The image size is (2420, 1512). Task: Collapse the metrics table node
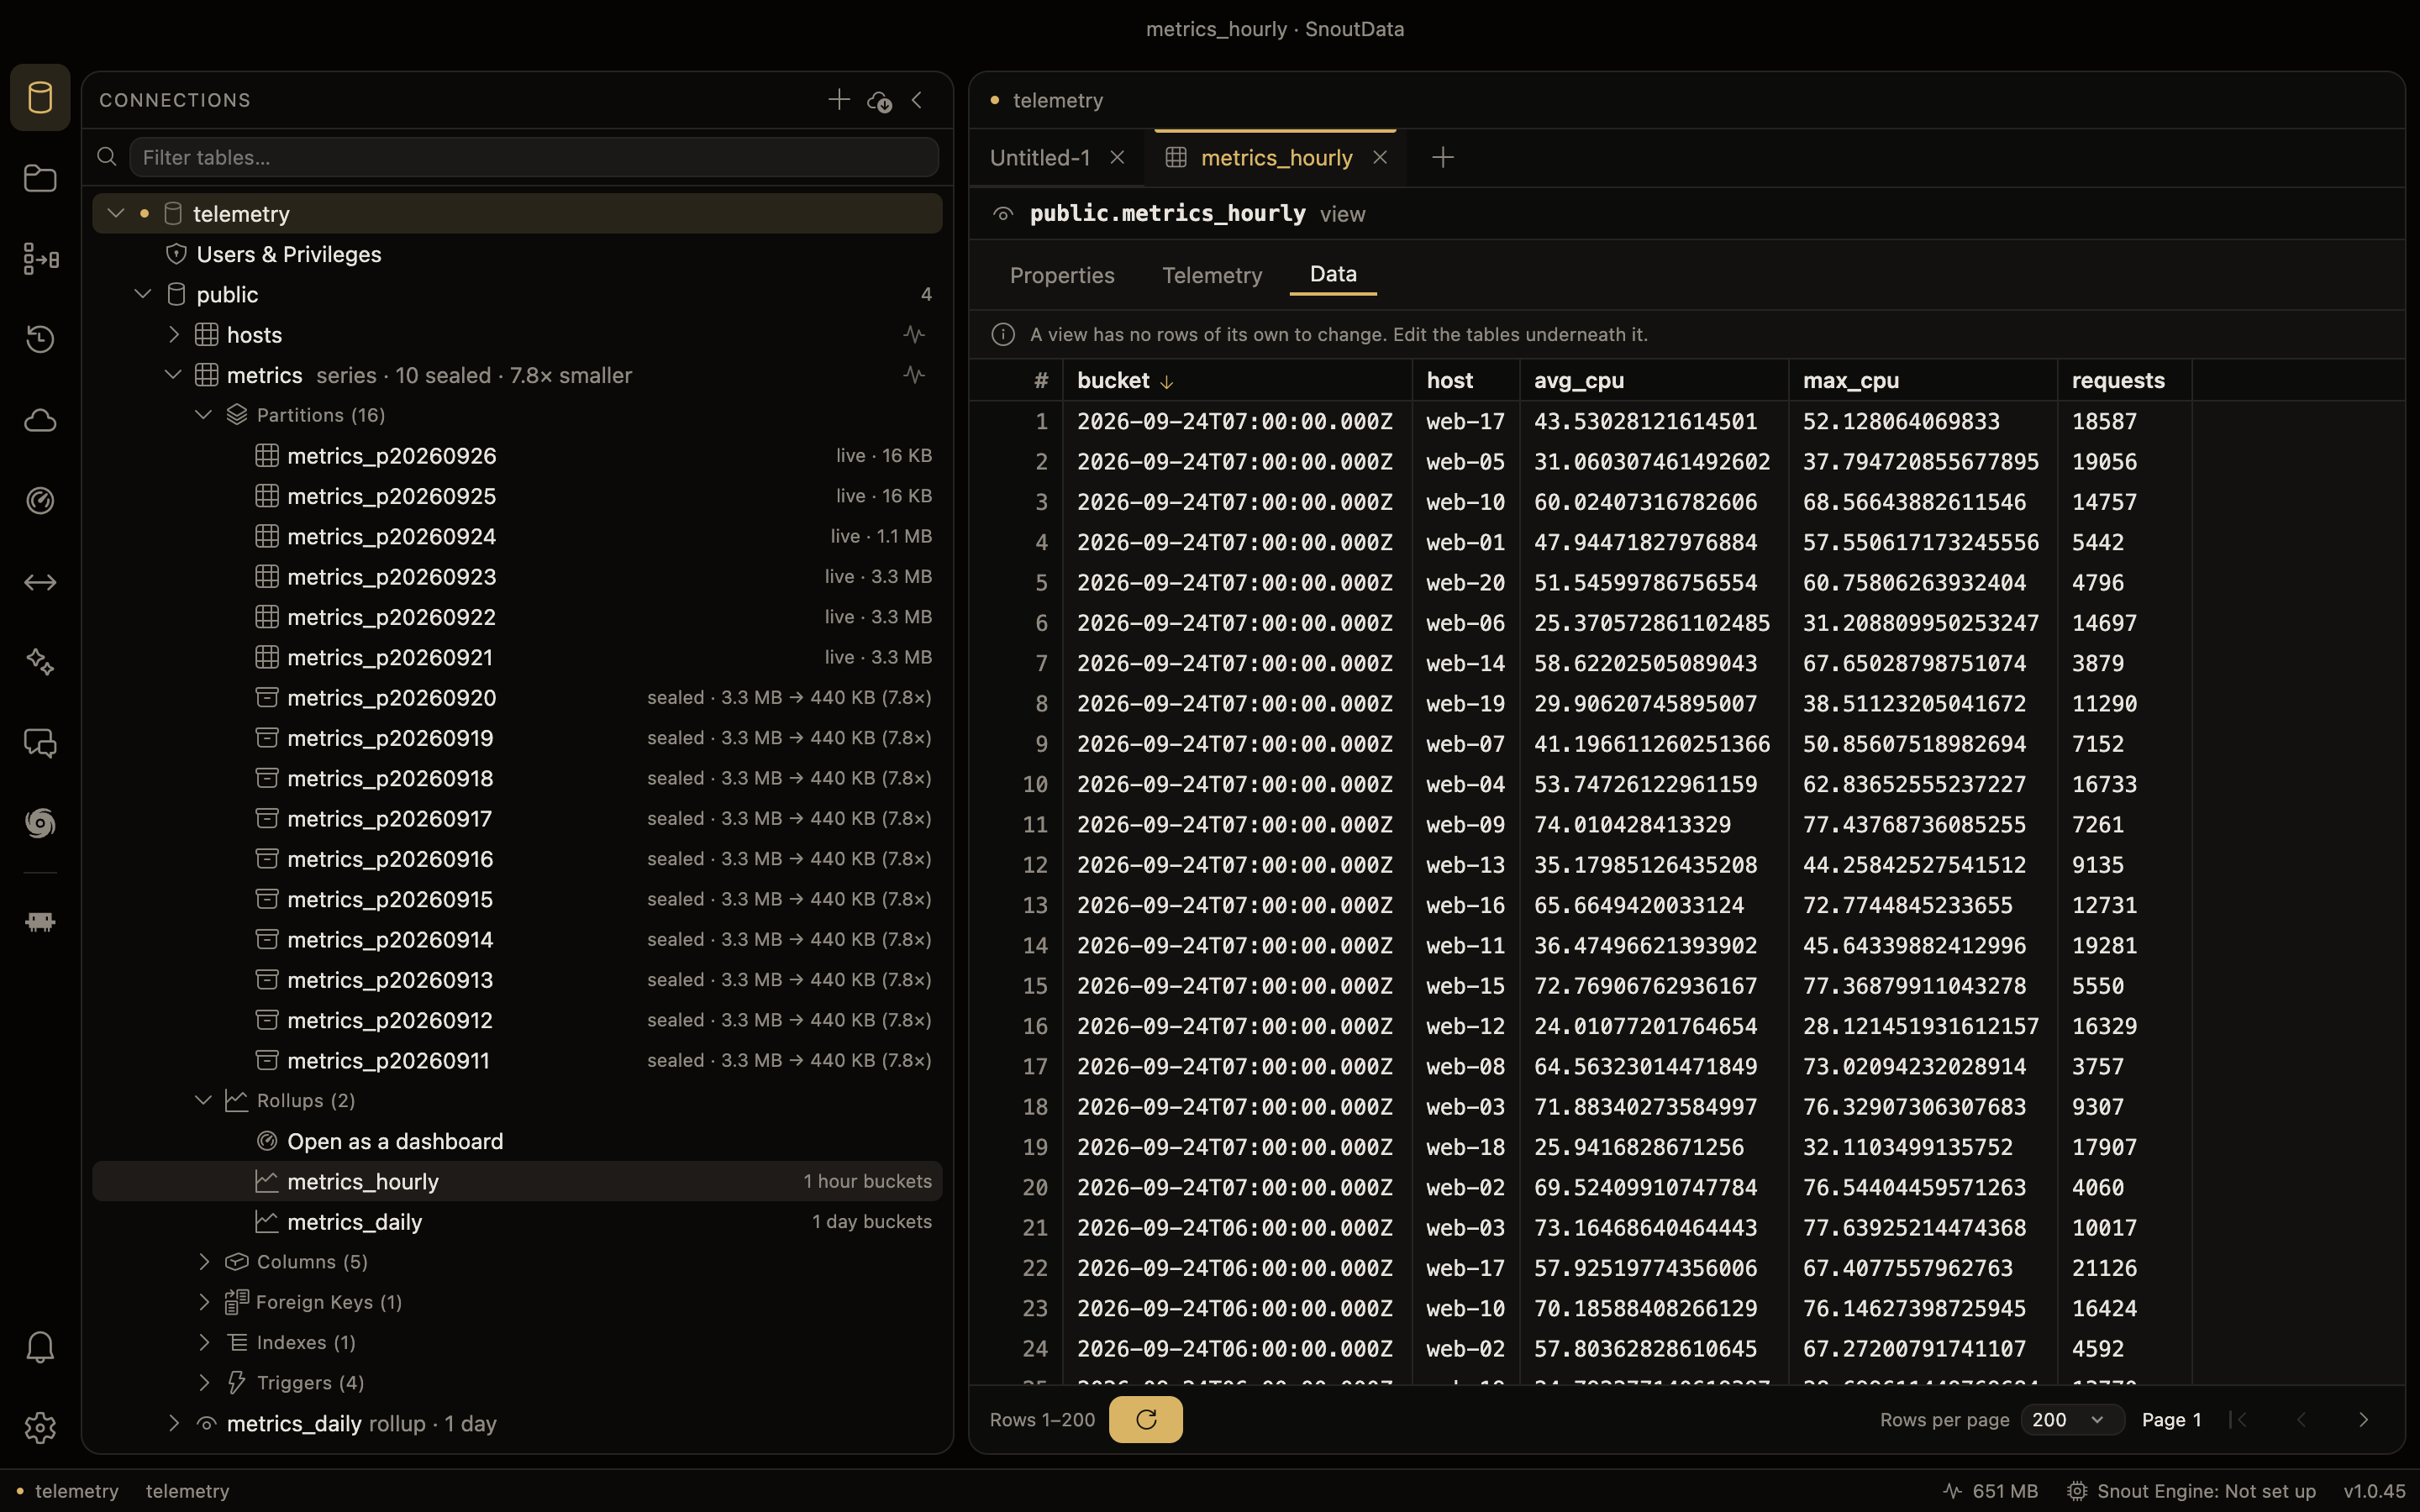[x=173, y=375]
